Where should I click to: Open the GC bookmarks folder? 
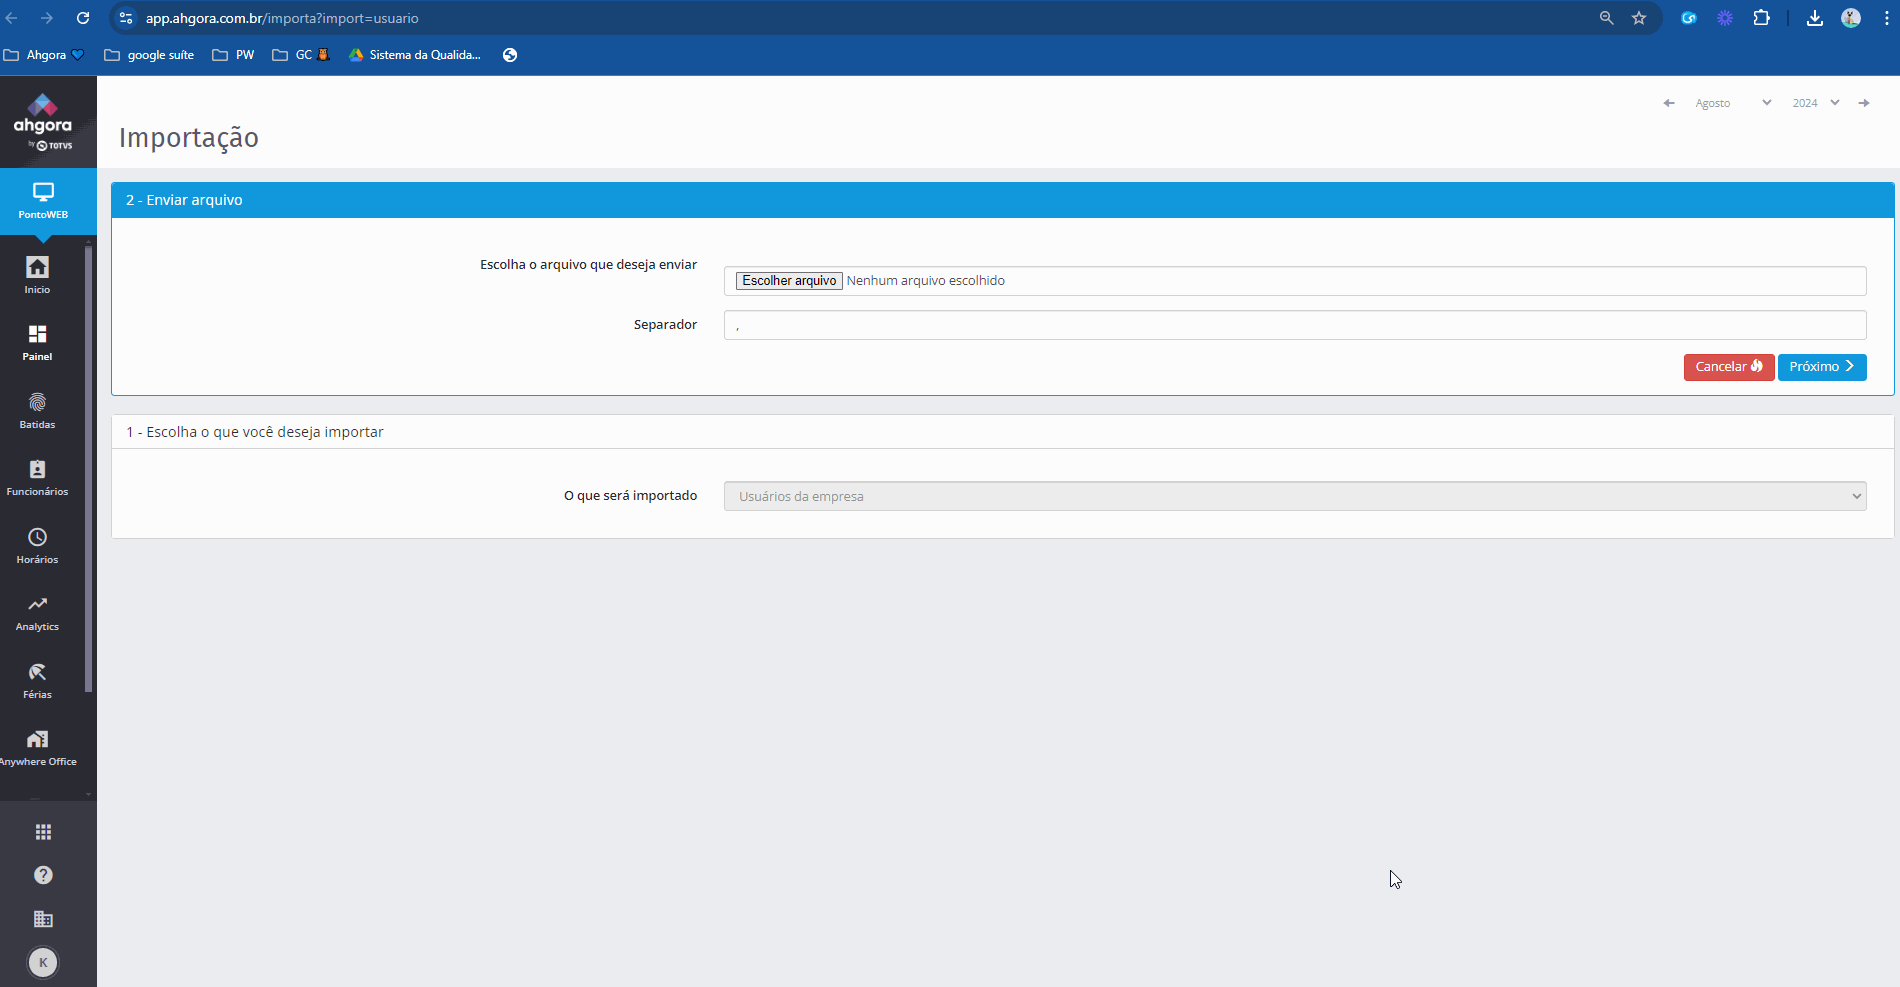point(300,55)
